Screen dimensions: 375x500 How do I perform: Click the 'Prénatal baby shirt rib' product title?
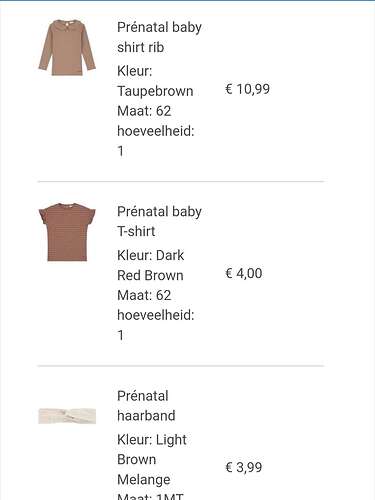[x=159, y=37]
